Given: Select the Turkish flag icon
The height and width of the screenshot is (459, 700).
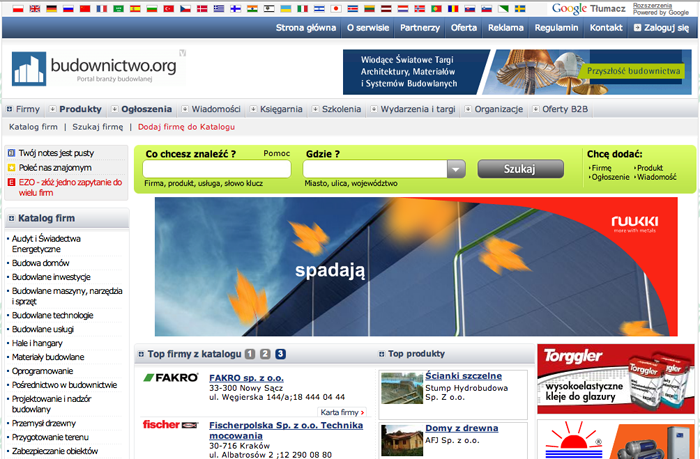Looking at the screenshot, I should pyautogui.click(x=169, y=8).
